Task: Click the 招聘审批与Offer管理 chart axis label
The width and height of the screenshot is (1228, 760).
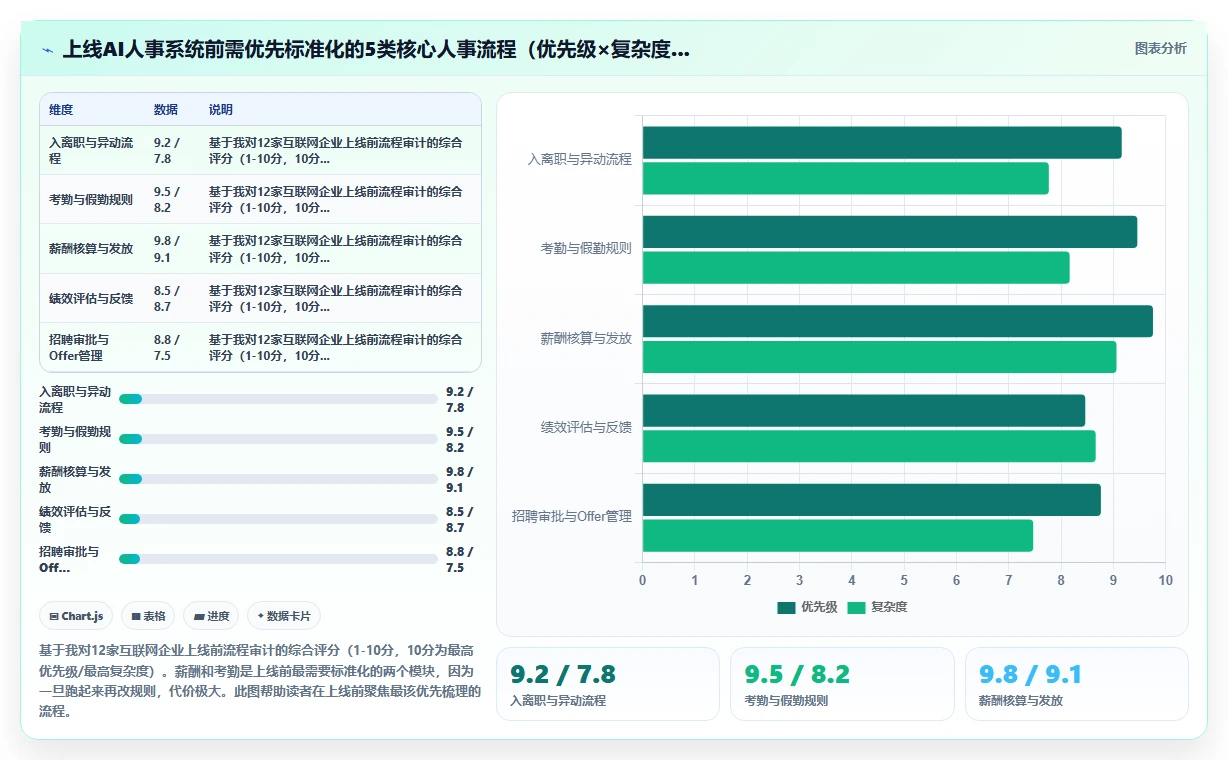Action: click(x=572, y=516)
